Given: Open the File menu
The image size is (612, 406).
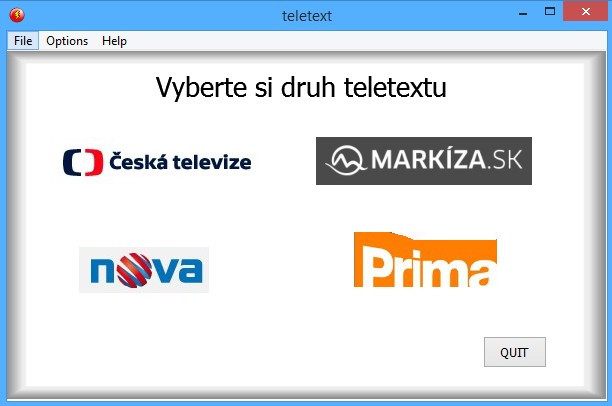Looking at the screenshot, I should pos(23,41).
